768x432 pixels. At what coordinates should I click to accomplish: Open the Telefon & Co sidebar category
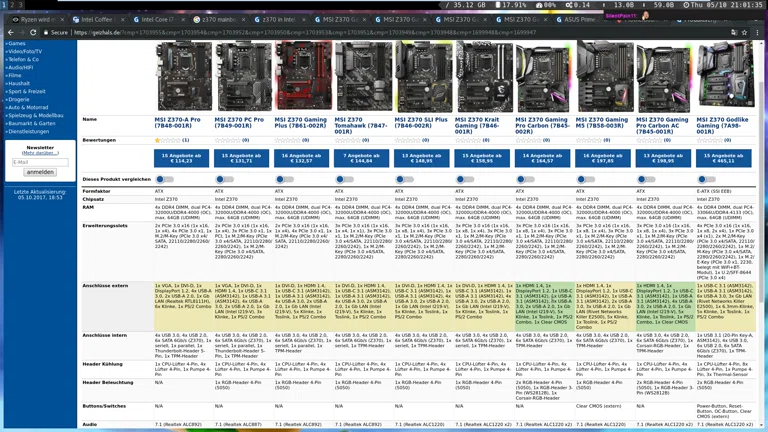(x=23, y=59)
